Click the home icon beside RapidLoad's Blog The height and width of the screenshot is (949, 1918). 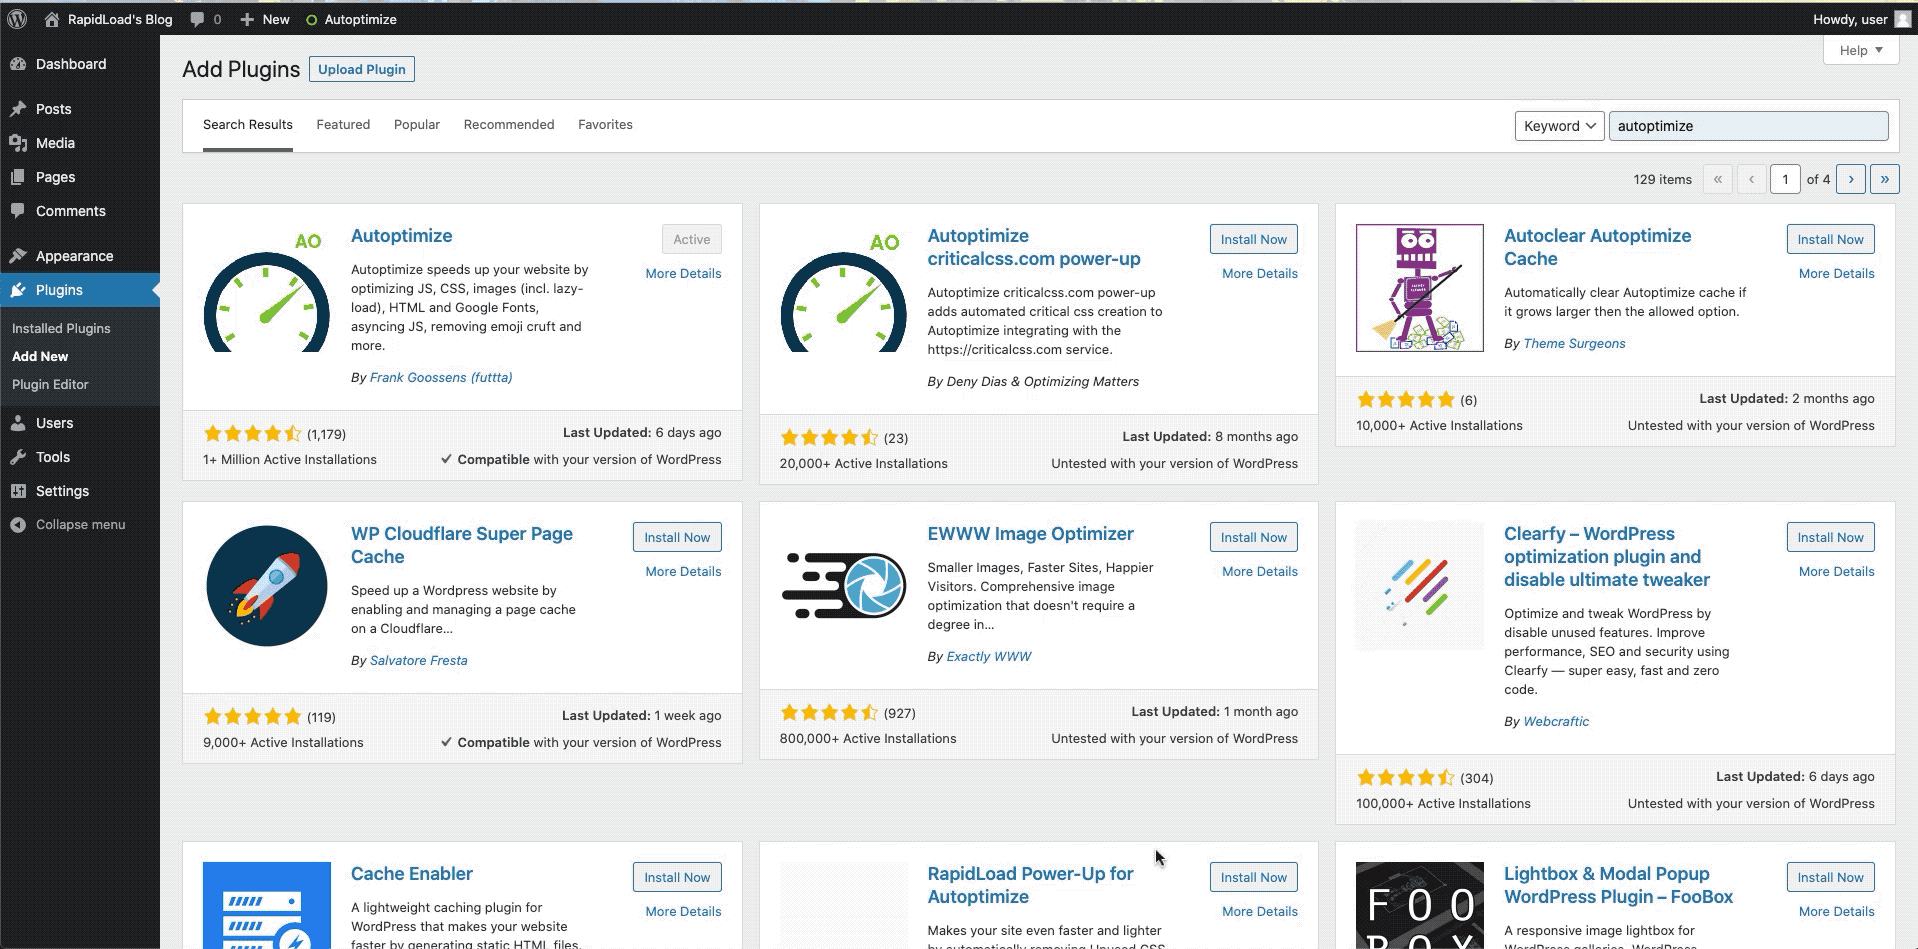point(52,19)
